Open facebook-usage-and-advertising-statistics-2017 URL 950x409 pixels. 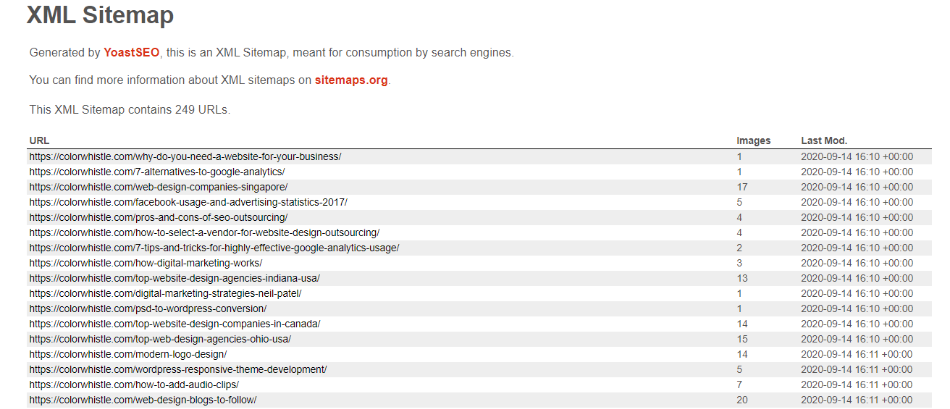(188, 202)
